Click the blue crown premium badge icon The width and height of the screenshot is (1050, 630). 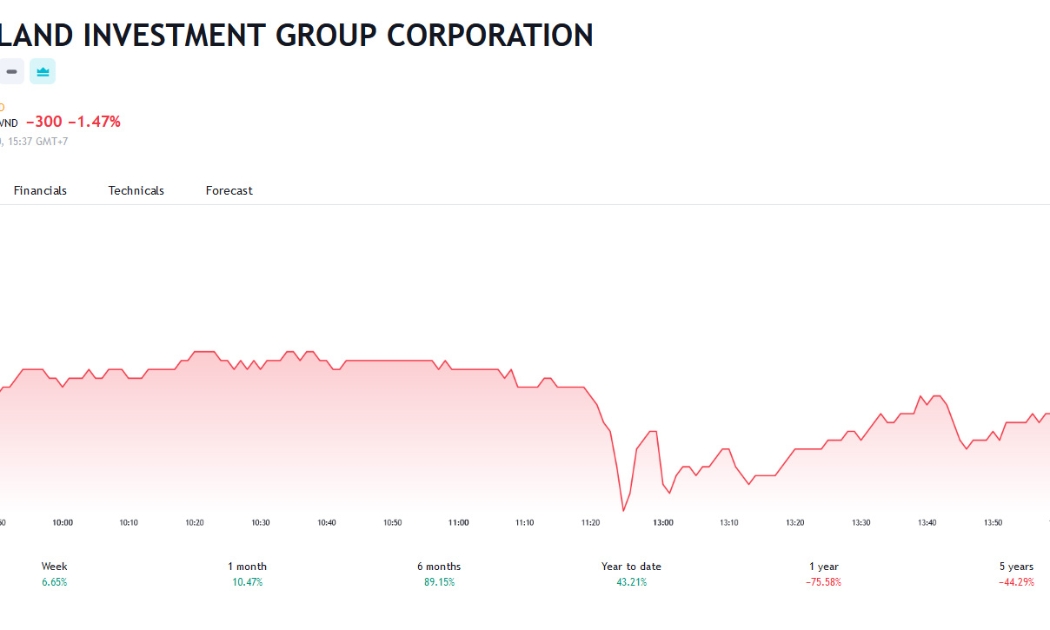tap(42, 72)
